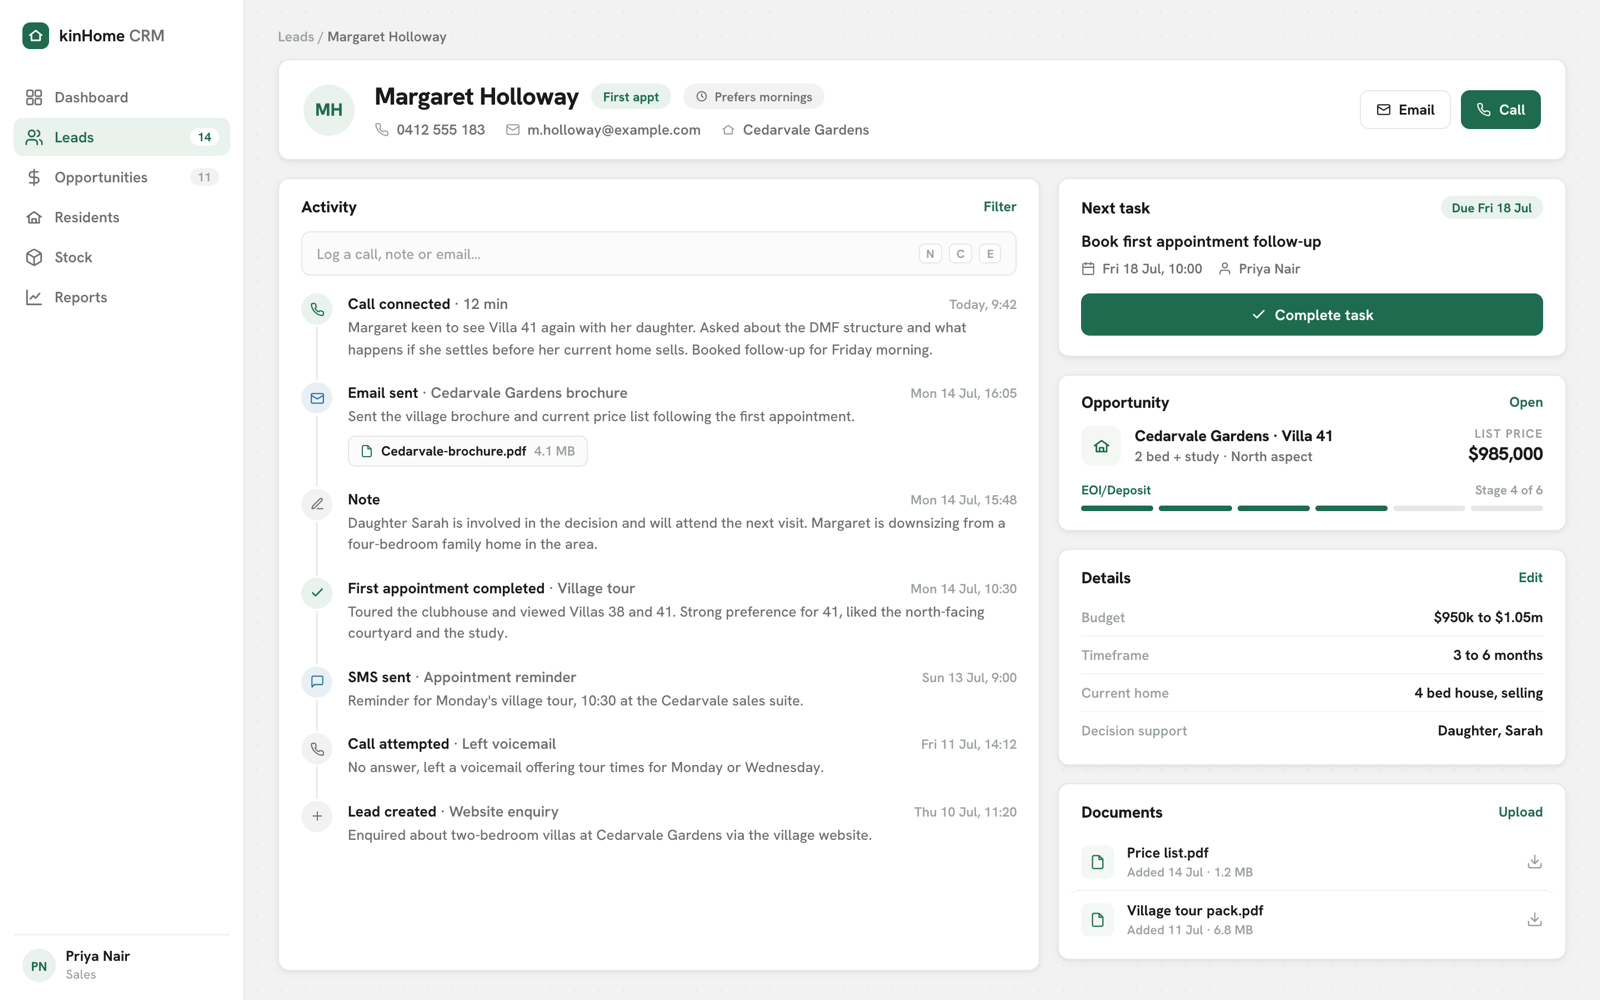The width and height of the screenshot is (1600, 1000).
Task: Click the Stock box icon
Action: click(x=34, y=257)
